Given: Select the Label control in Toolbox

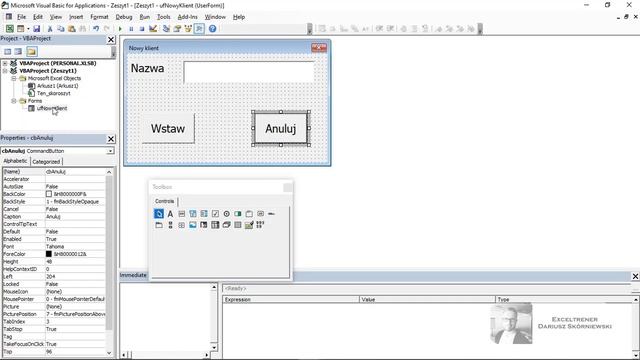Looking at the screenshot, I should [170, 213].
